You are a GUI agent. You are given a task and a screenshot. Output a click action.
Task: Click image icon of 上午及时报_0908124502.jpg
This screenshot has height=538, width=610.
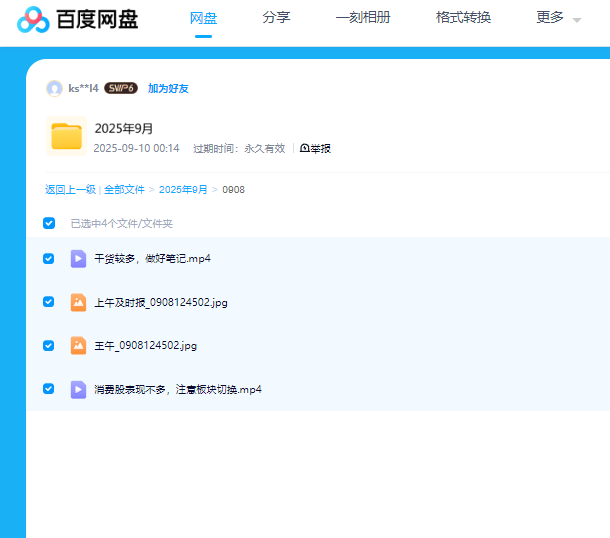(x=78, y=302)
